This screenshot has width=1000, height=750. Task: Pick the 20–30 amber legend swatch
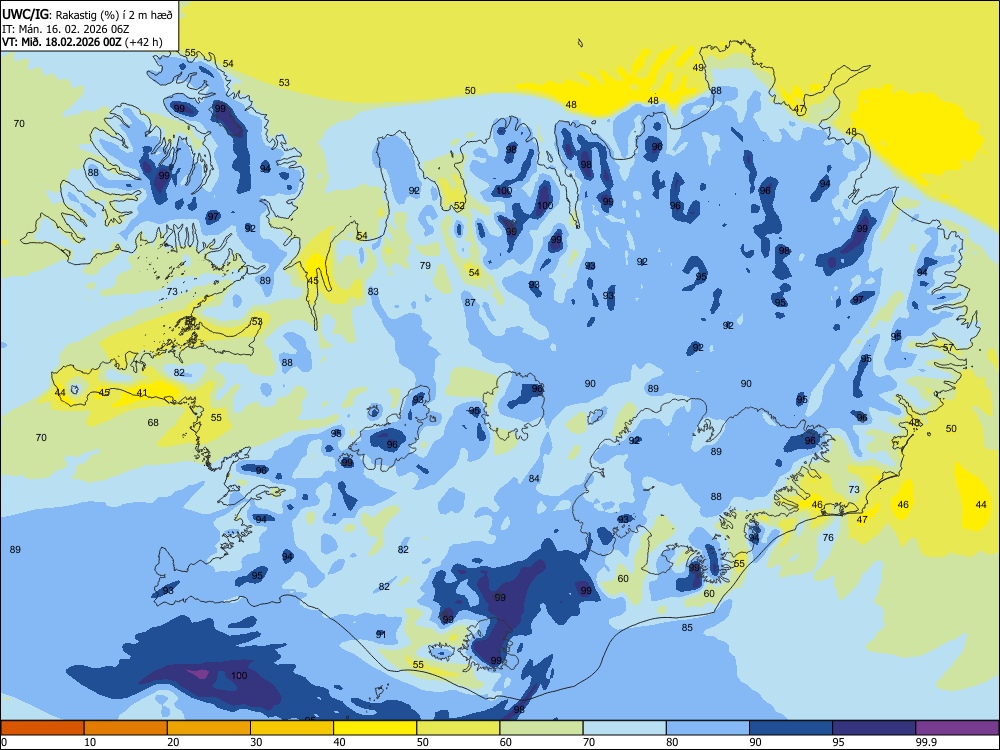[209, 728]
